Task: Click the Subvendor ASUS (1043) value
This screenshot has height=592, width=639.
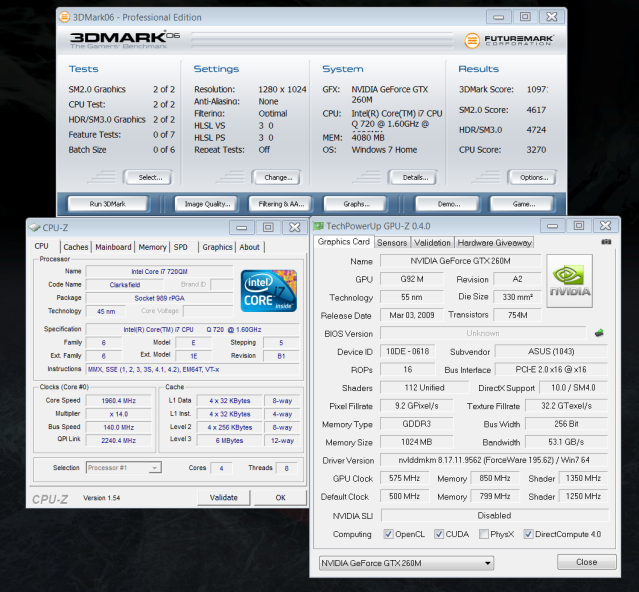Action: point(551,351)
